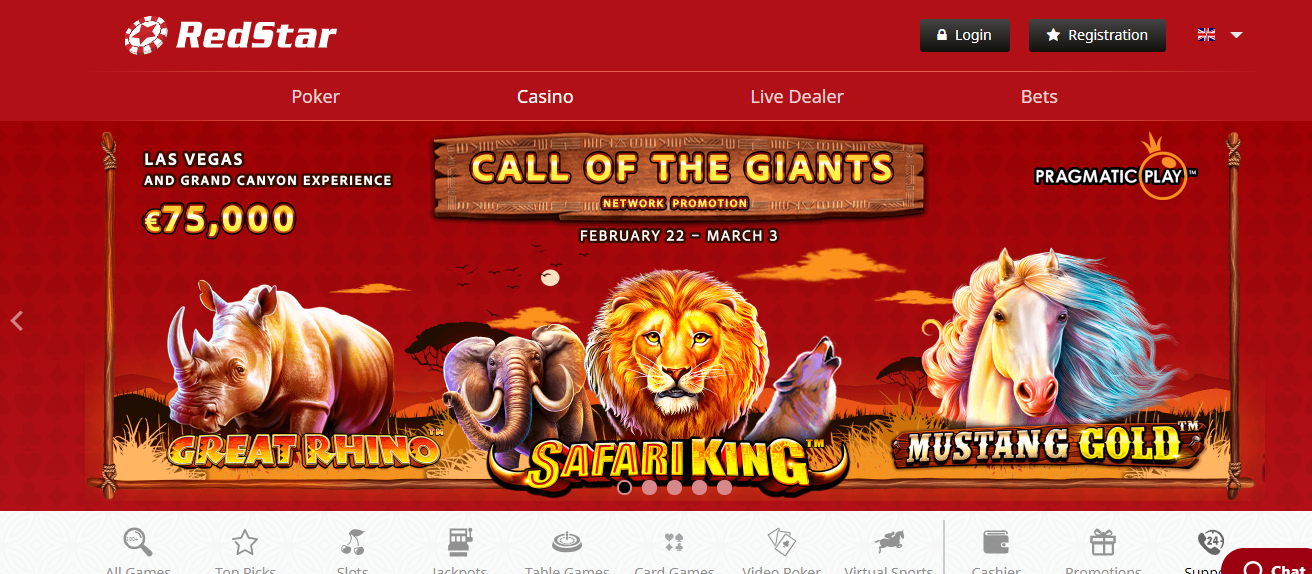Open the Virtual Sports horse icon
The width and height of the screenshot is (1312, 574).
889,542
